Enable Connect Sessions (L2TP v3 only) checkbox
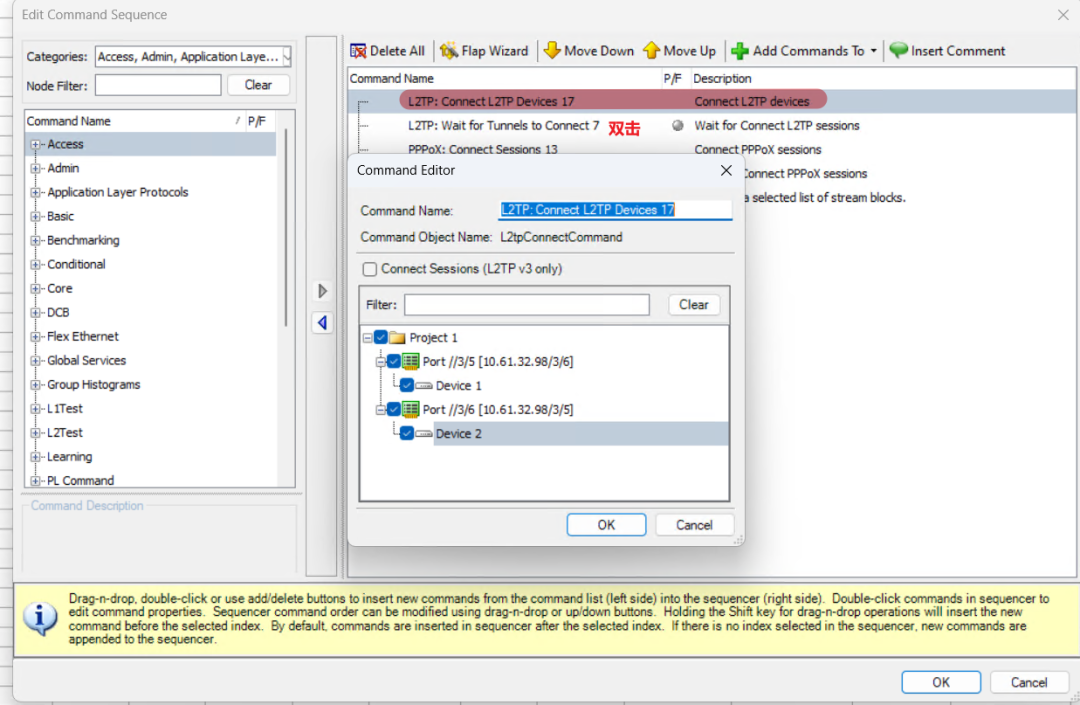Viewport: 1080px width, 705px height. point(370,269)
